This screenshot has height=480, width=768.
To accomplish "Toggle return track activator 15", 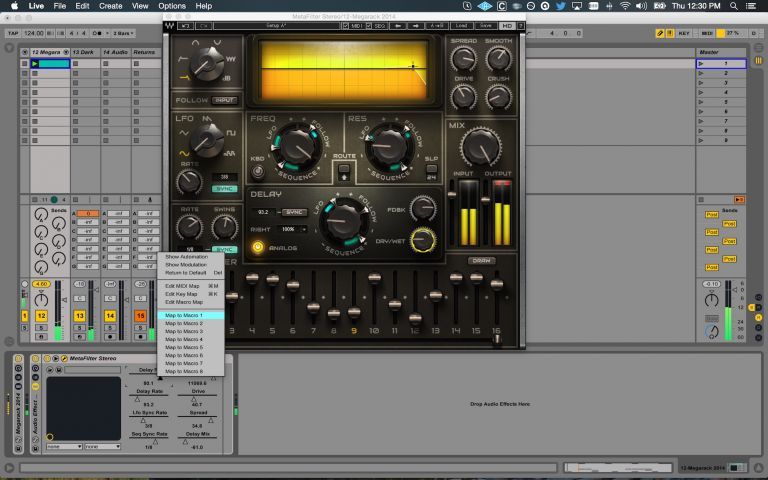I will (140, 316).
